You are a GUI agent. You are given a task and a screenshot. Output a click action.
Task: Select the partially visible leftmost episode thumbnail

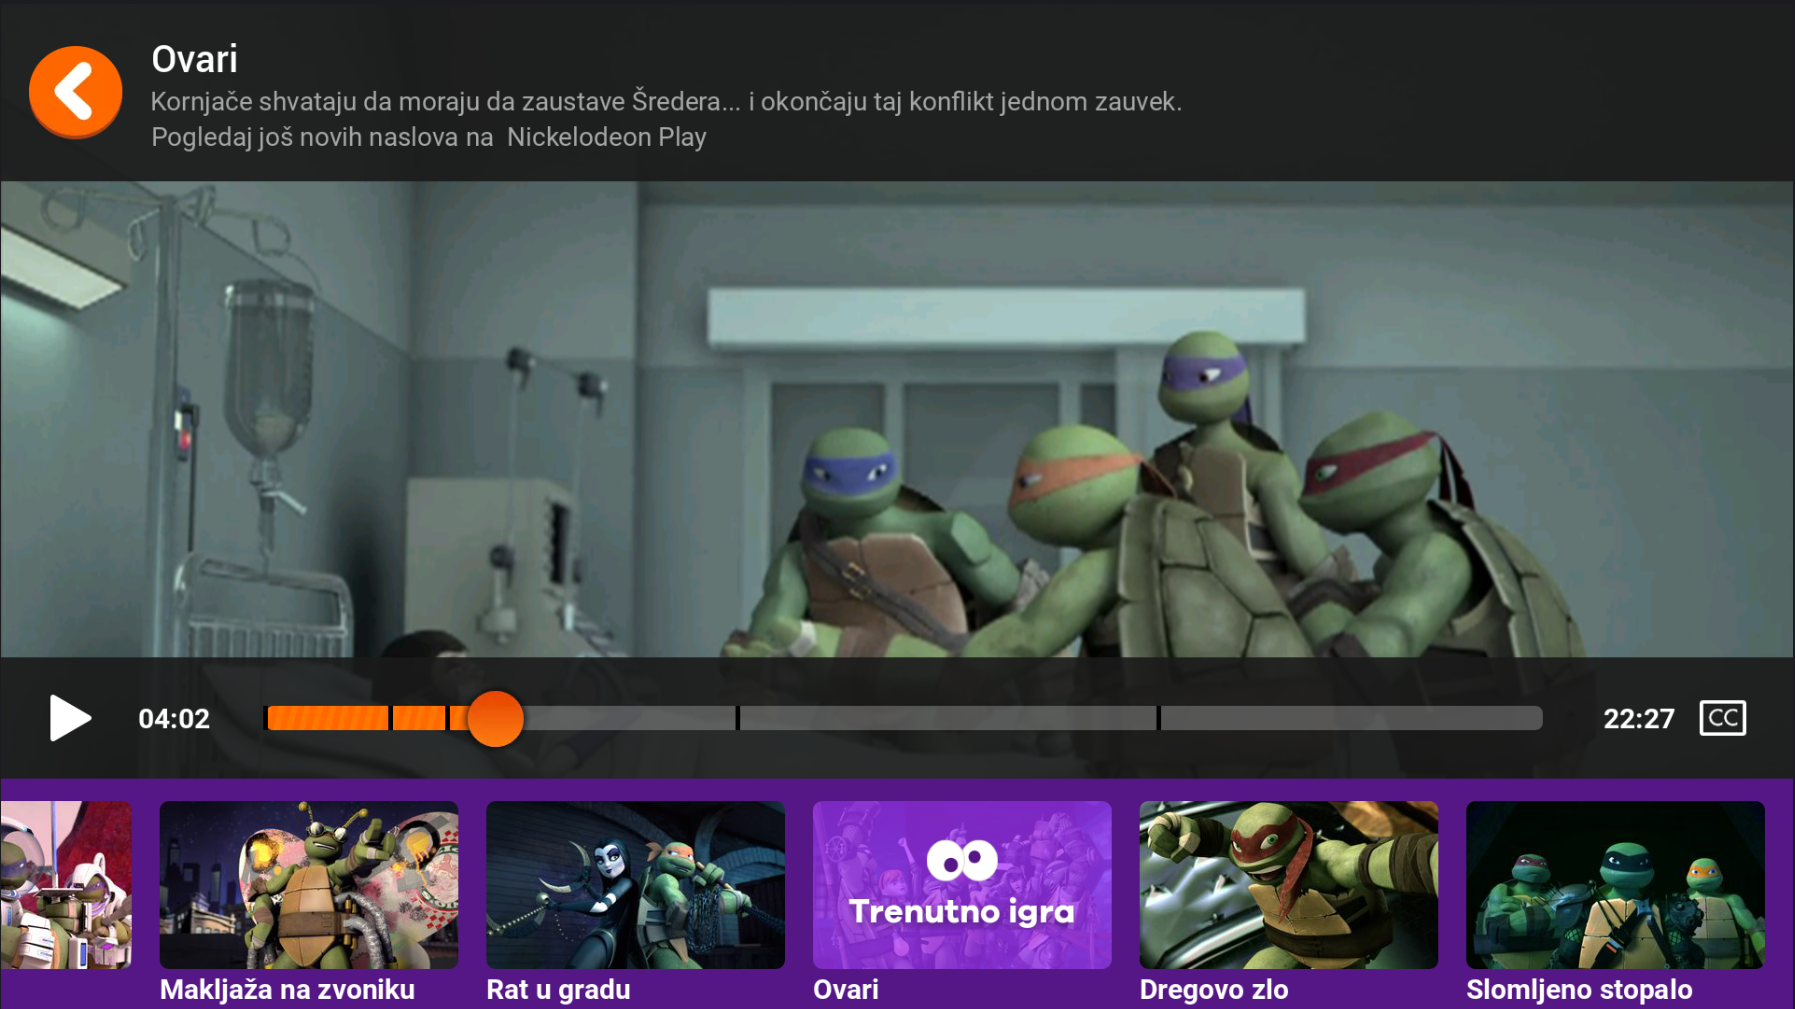[65, 884]
